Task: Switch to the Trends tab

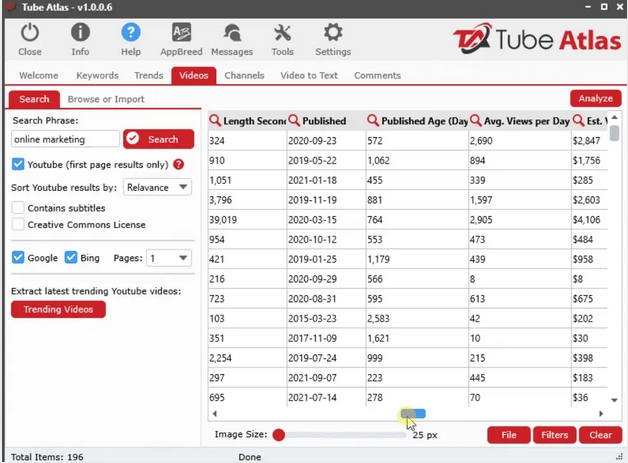Action: click(149, 75)
